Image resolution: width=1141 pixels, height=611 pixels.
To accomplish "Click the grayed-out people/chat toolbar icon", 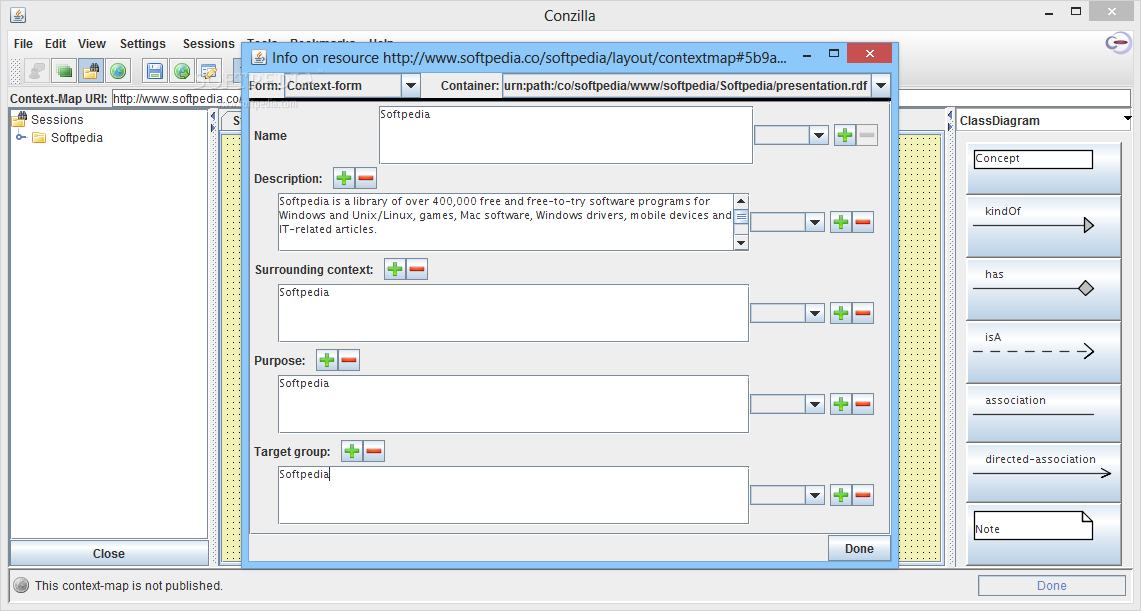I will point(36,71).
